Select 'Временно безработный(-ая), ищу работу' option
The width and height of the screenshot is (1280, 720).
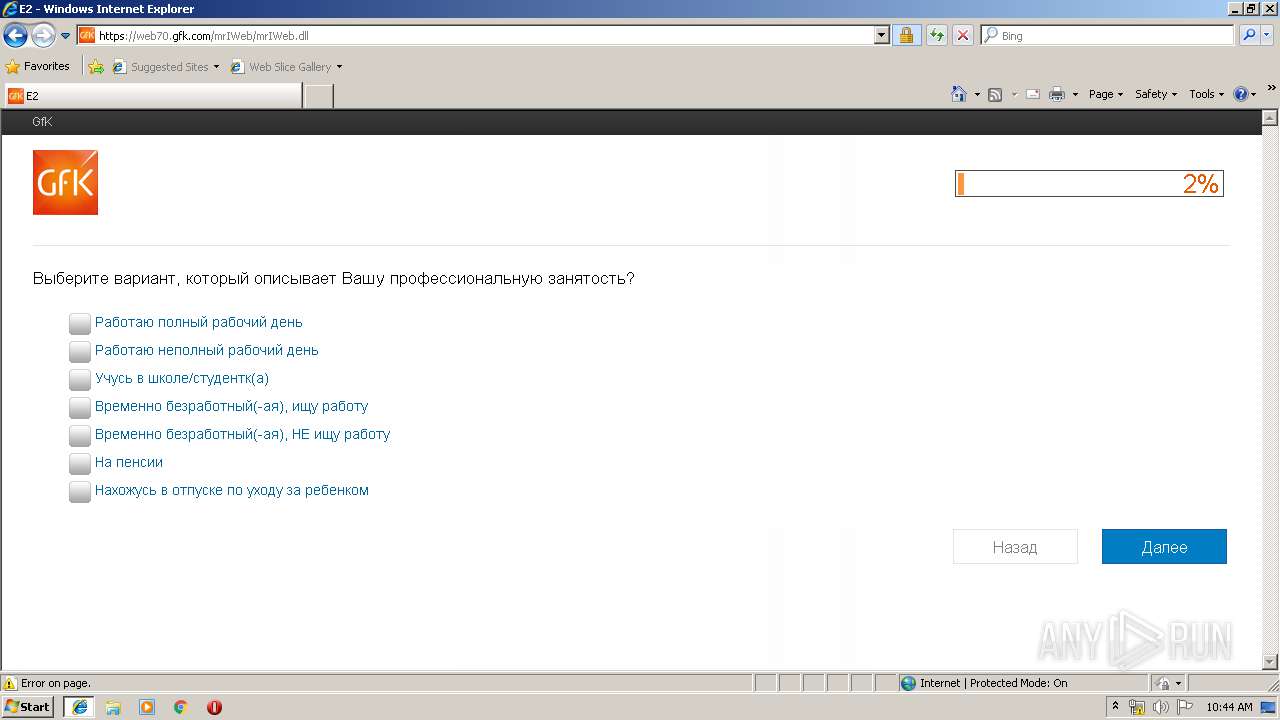[80, 407]
